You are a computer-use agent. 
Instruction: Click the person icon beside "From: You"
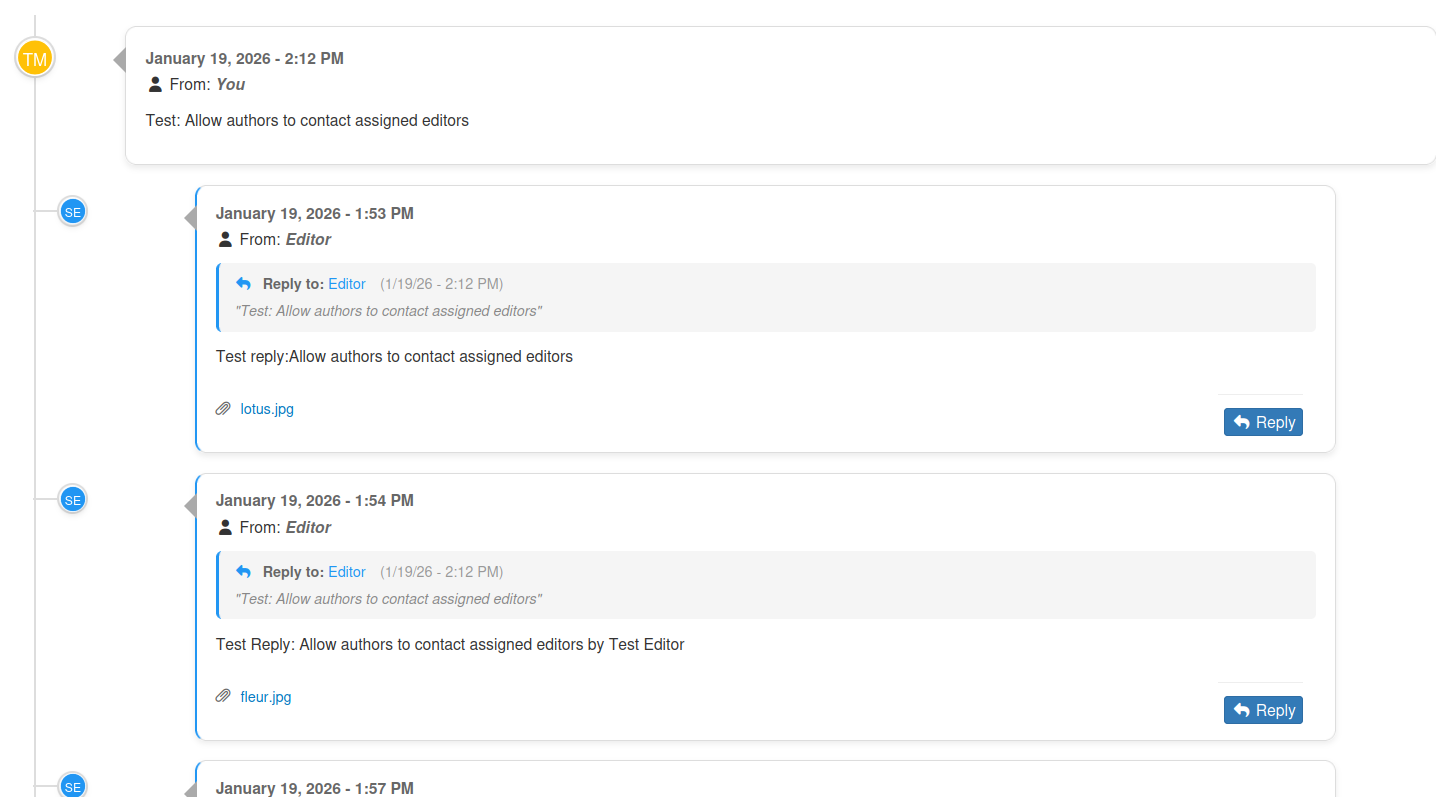(155, 85)
